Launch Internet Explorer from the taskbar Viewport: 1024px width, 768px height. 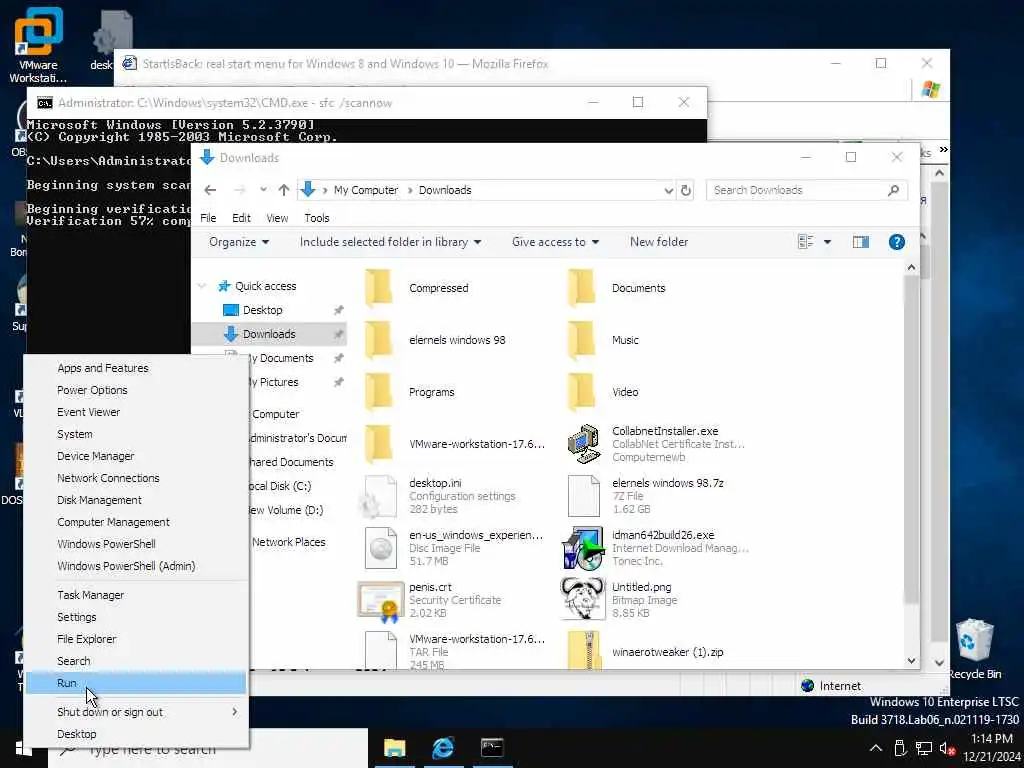coord(443,748)
